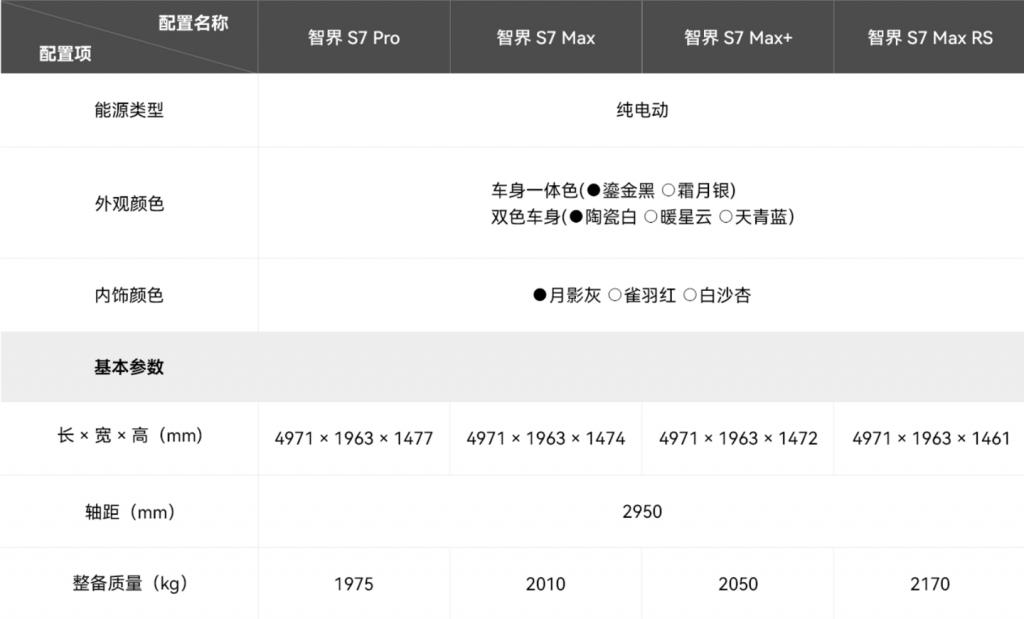This screenshot has height=619, width=1024.
Task: Click the 智界 S7 Pro column header
Action: click(354, 38)
